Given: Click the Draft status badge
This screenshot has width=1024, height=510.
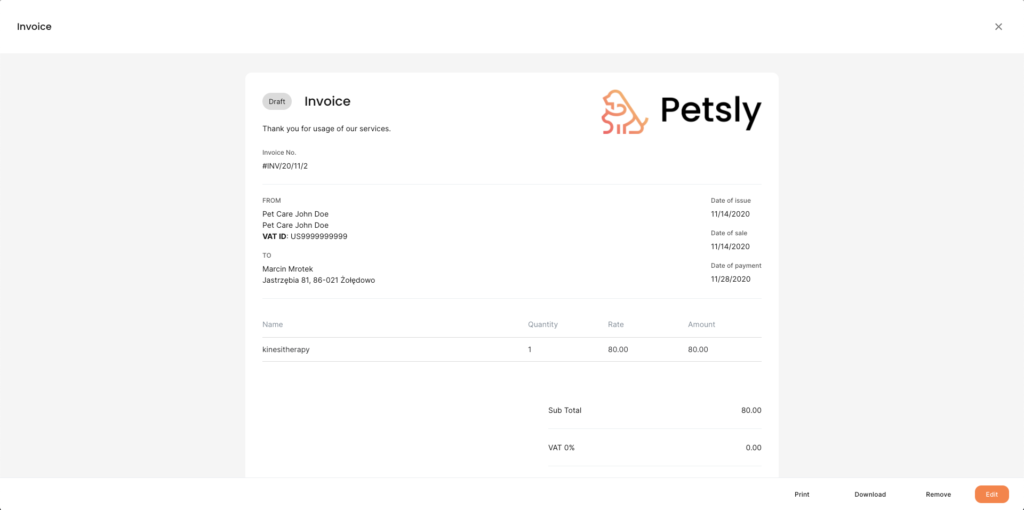Looking at the screenshot, I should pos(277,102).
